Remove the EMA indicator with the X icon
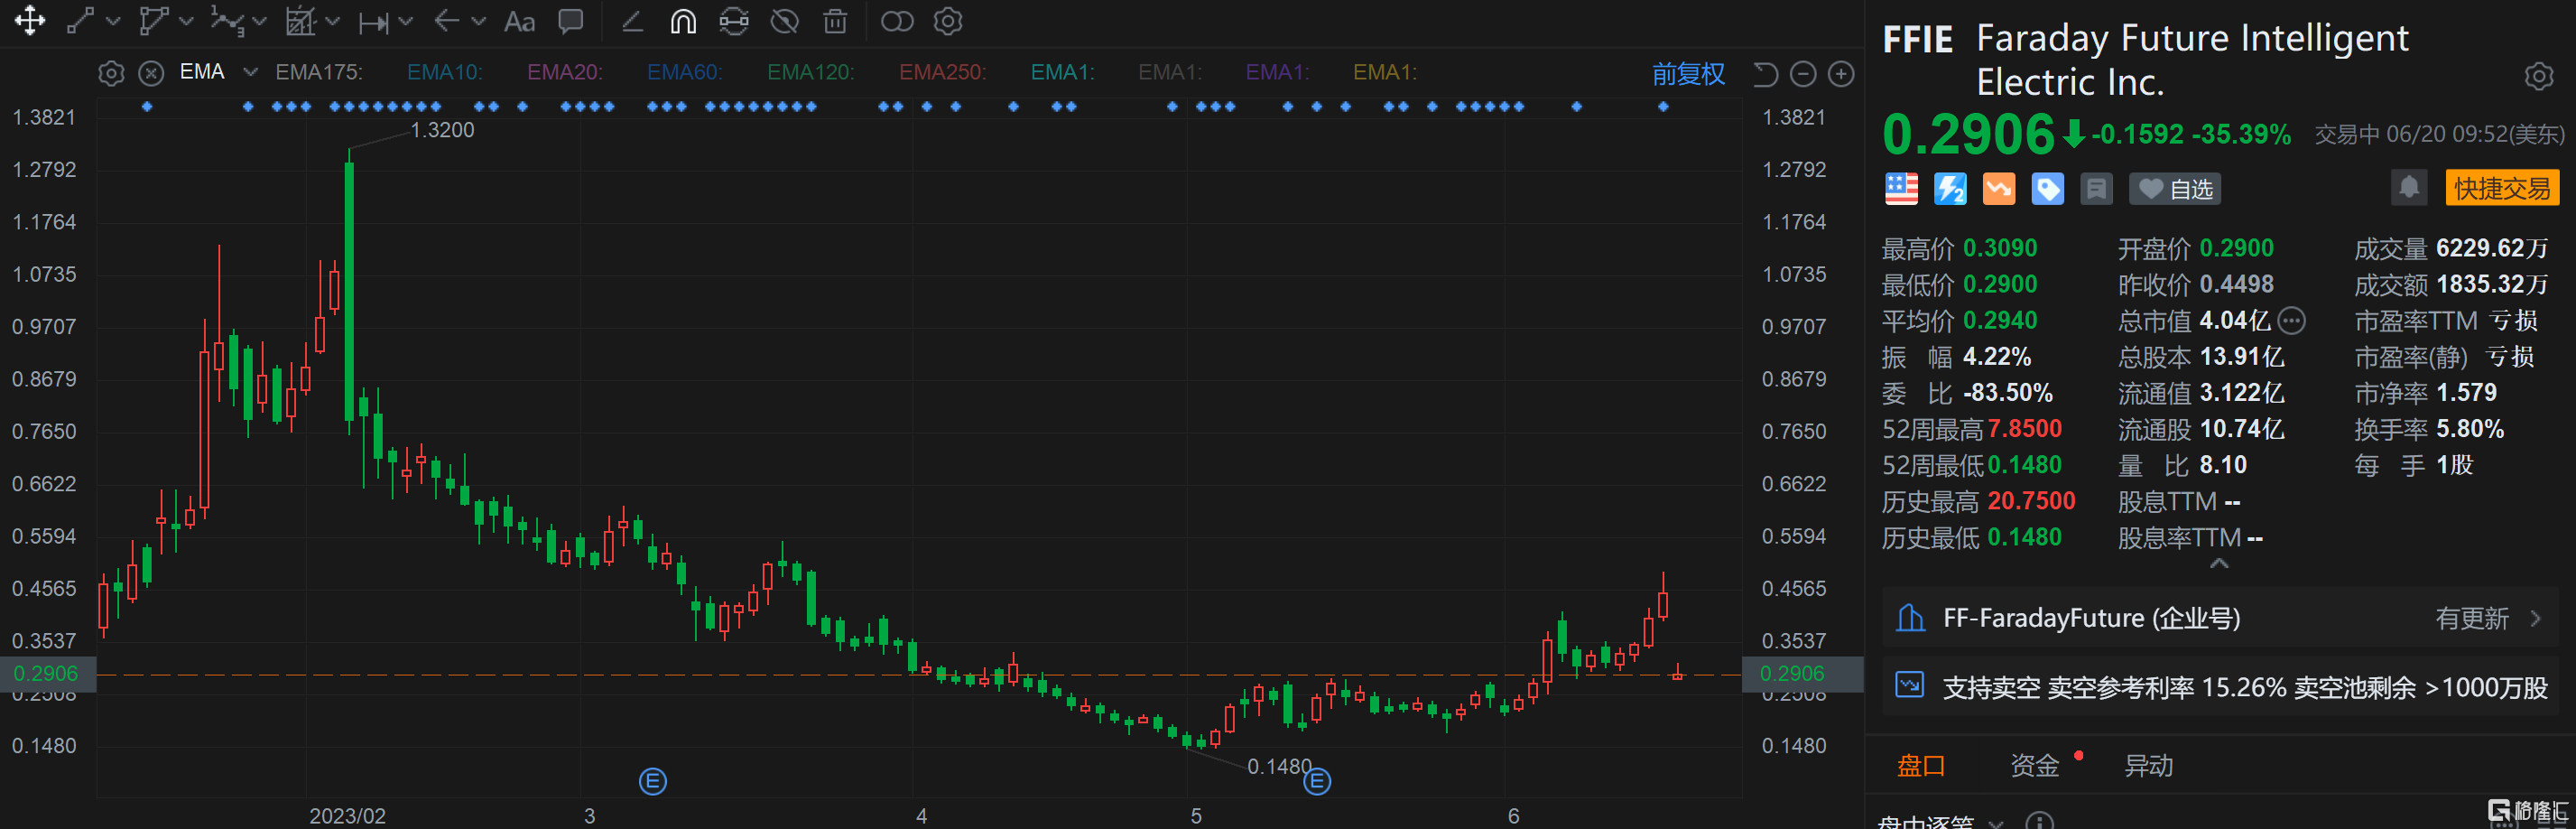The height and width of the screenshot is (829, 2576). point(151,73)
